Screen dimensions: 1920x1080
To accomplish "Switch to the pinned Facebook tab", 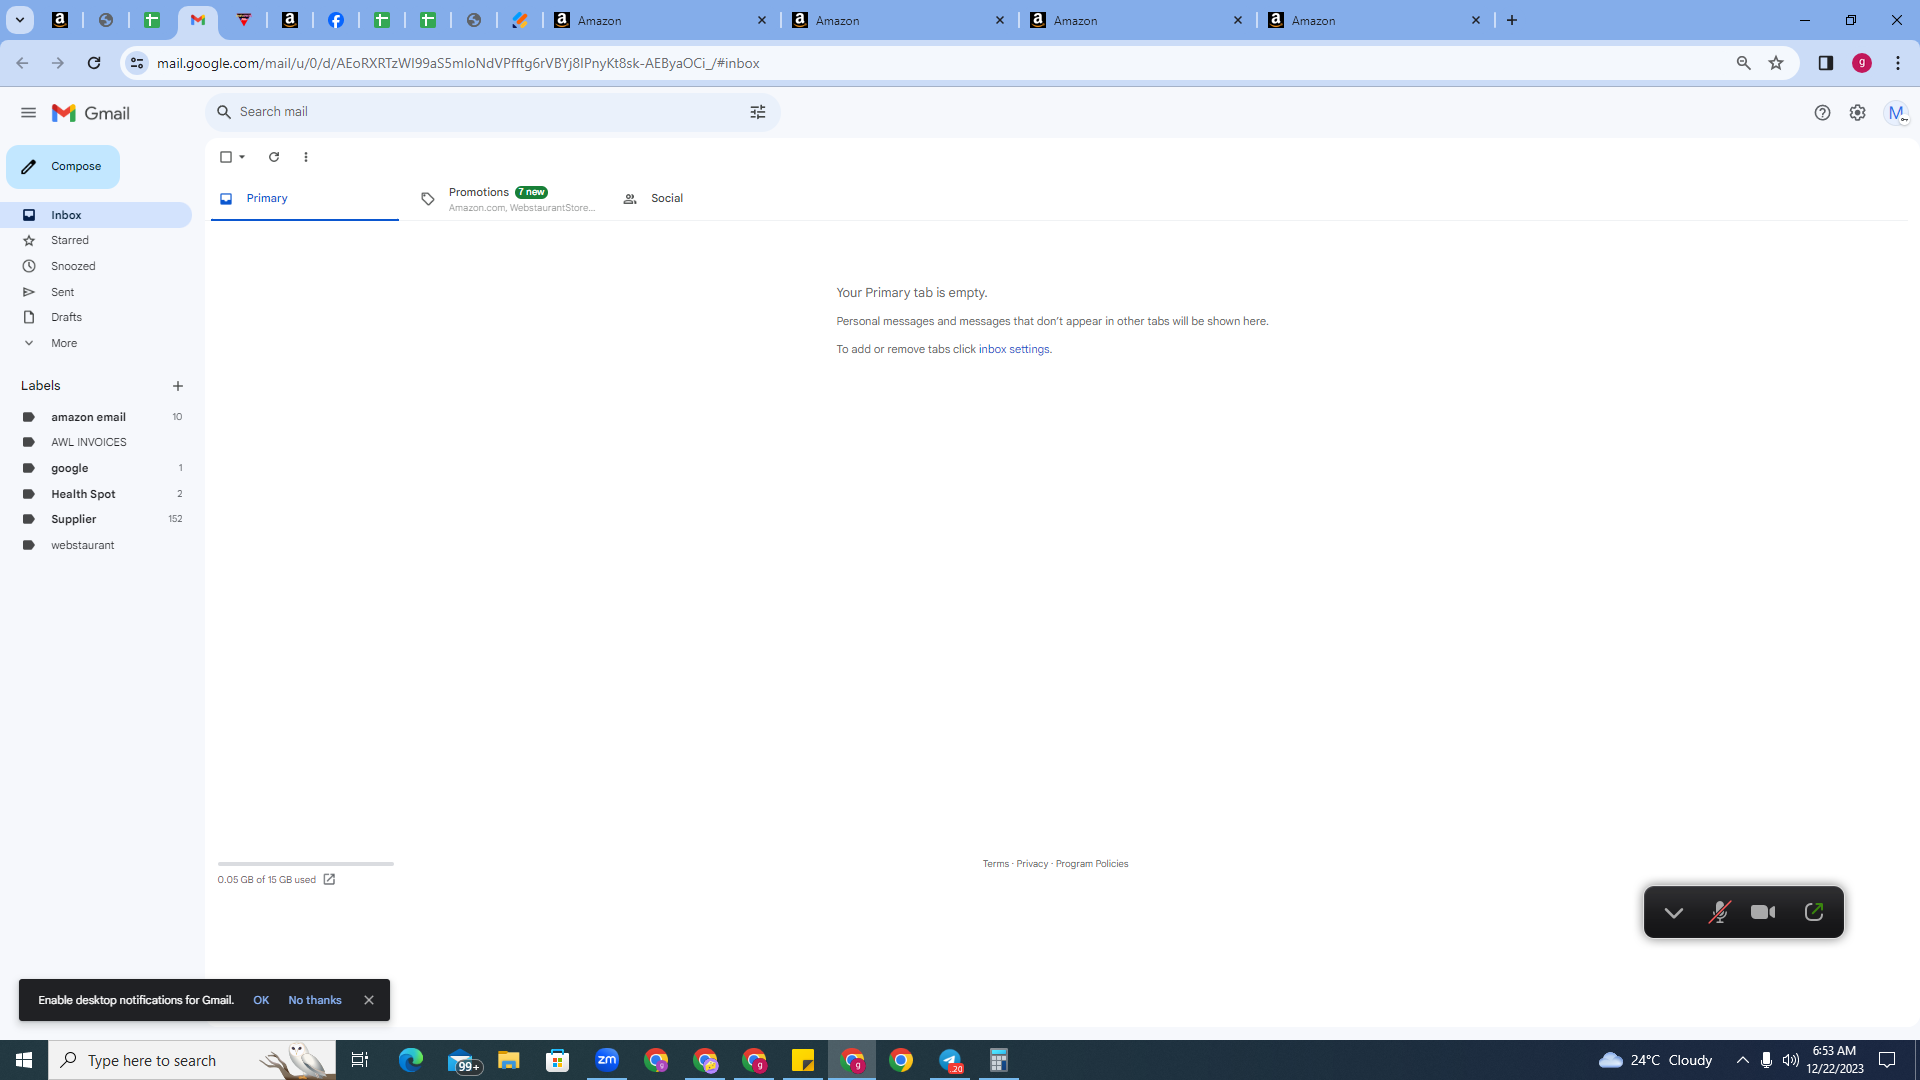I will [336, 20].
